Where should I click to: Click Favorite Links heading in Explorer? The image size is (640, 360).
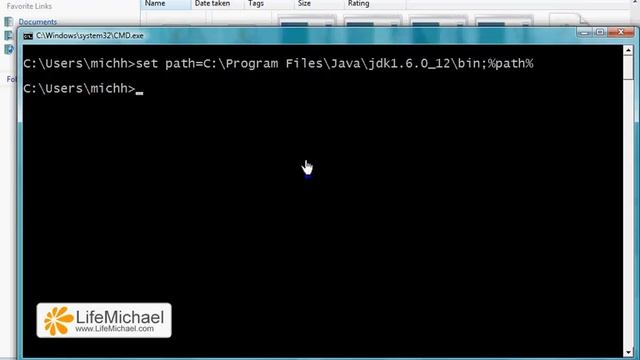29,6
